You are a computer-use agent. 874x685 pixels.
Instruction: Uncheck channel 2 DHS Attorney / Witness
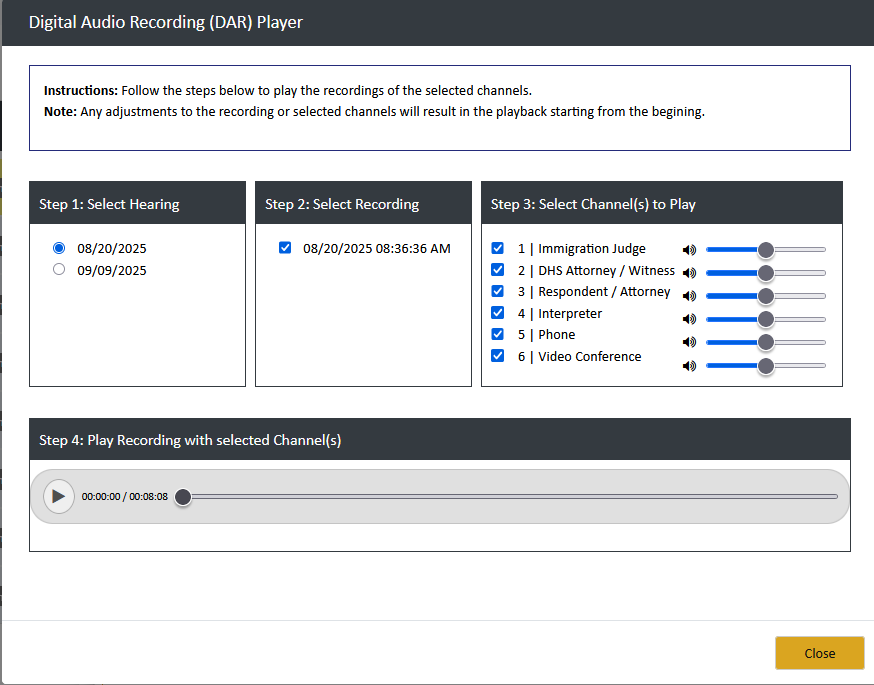tap(498, 270)
